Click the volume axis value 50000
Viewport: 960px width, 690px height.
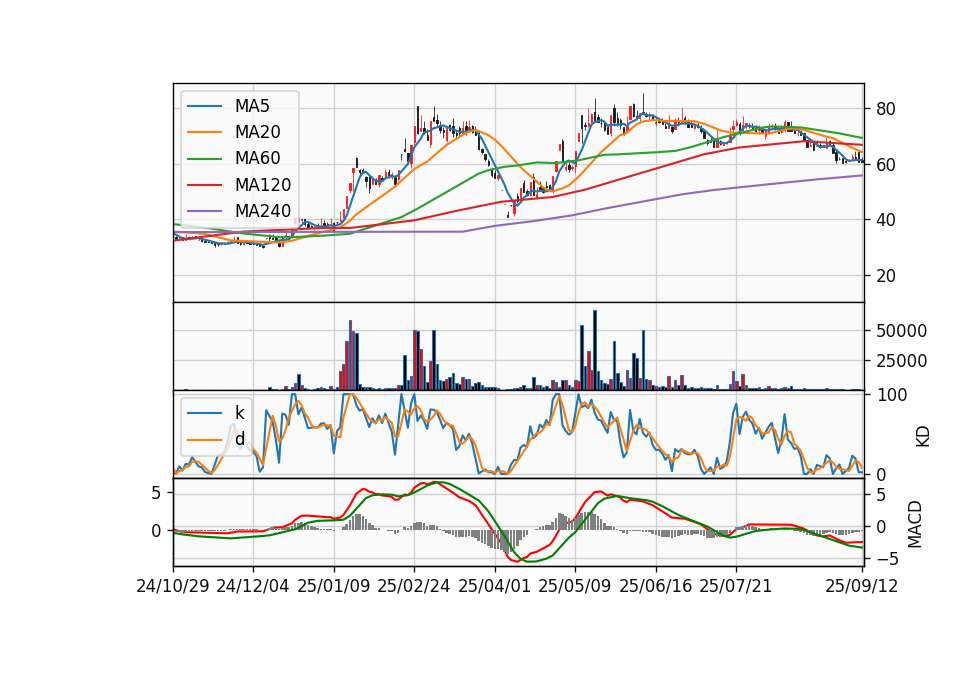[x=901, y=331]
